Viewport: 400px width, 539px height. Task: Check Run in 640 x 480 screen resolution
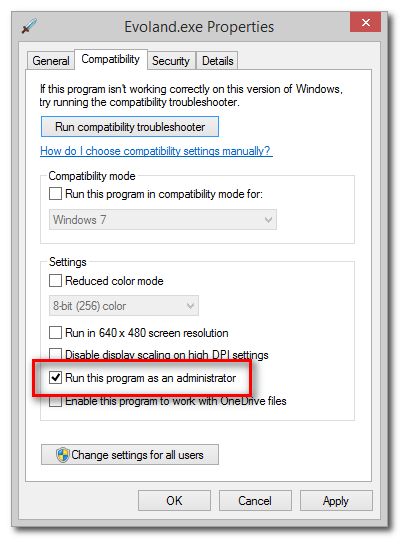[x=55, y=333]
